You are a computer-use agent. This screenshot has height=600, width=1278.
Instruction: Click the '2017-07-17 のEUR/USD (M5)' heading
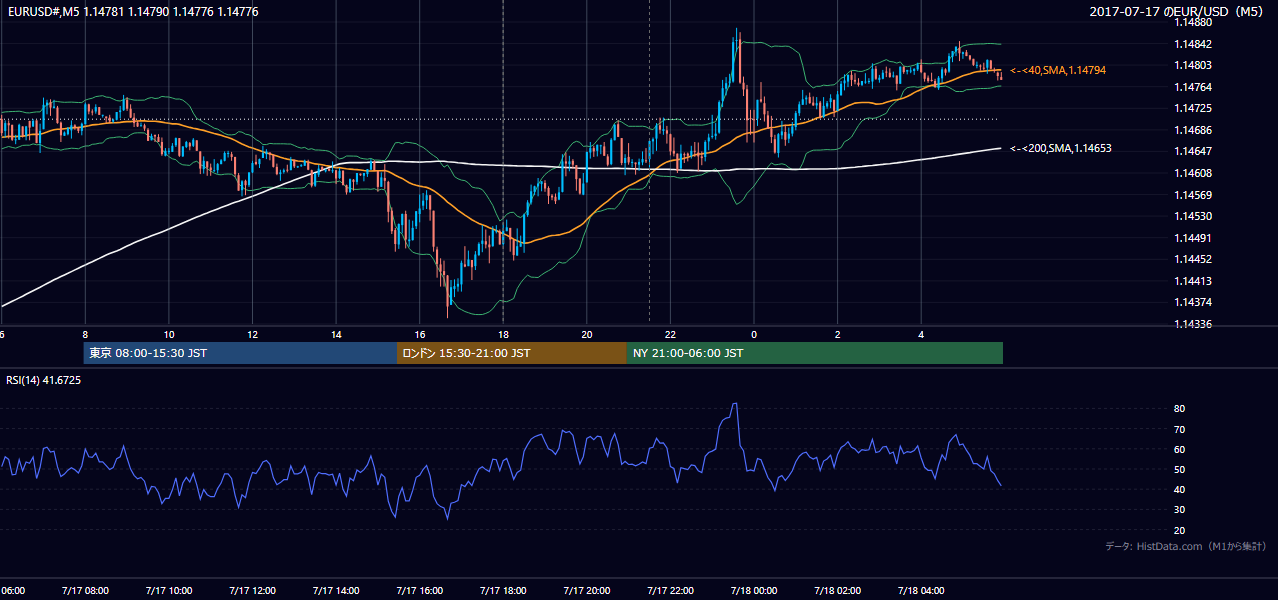click(1178, 12)
